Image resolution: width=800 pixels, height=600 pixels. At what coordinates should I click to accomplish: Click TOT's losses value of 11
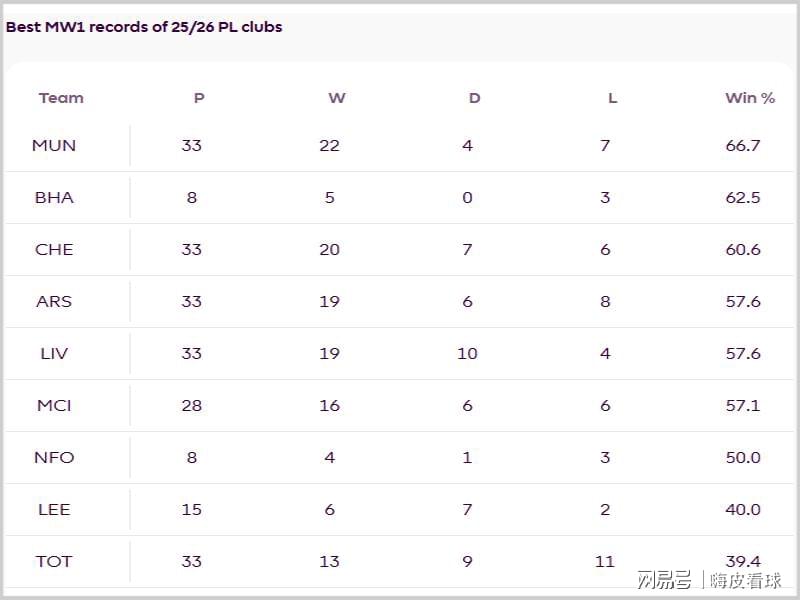605,562
